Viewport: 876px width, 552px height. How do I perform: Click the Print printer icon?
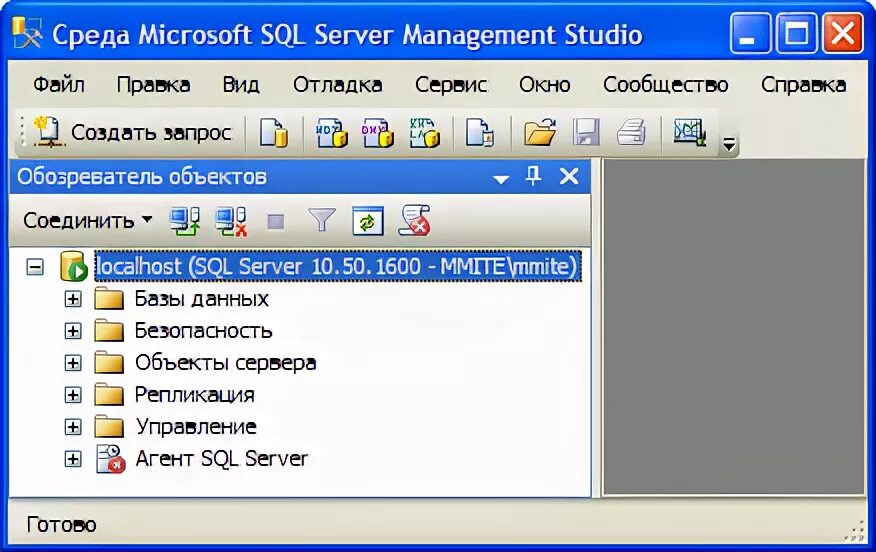(631, 132)
